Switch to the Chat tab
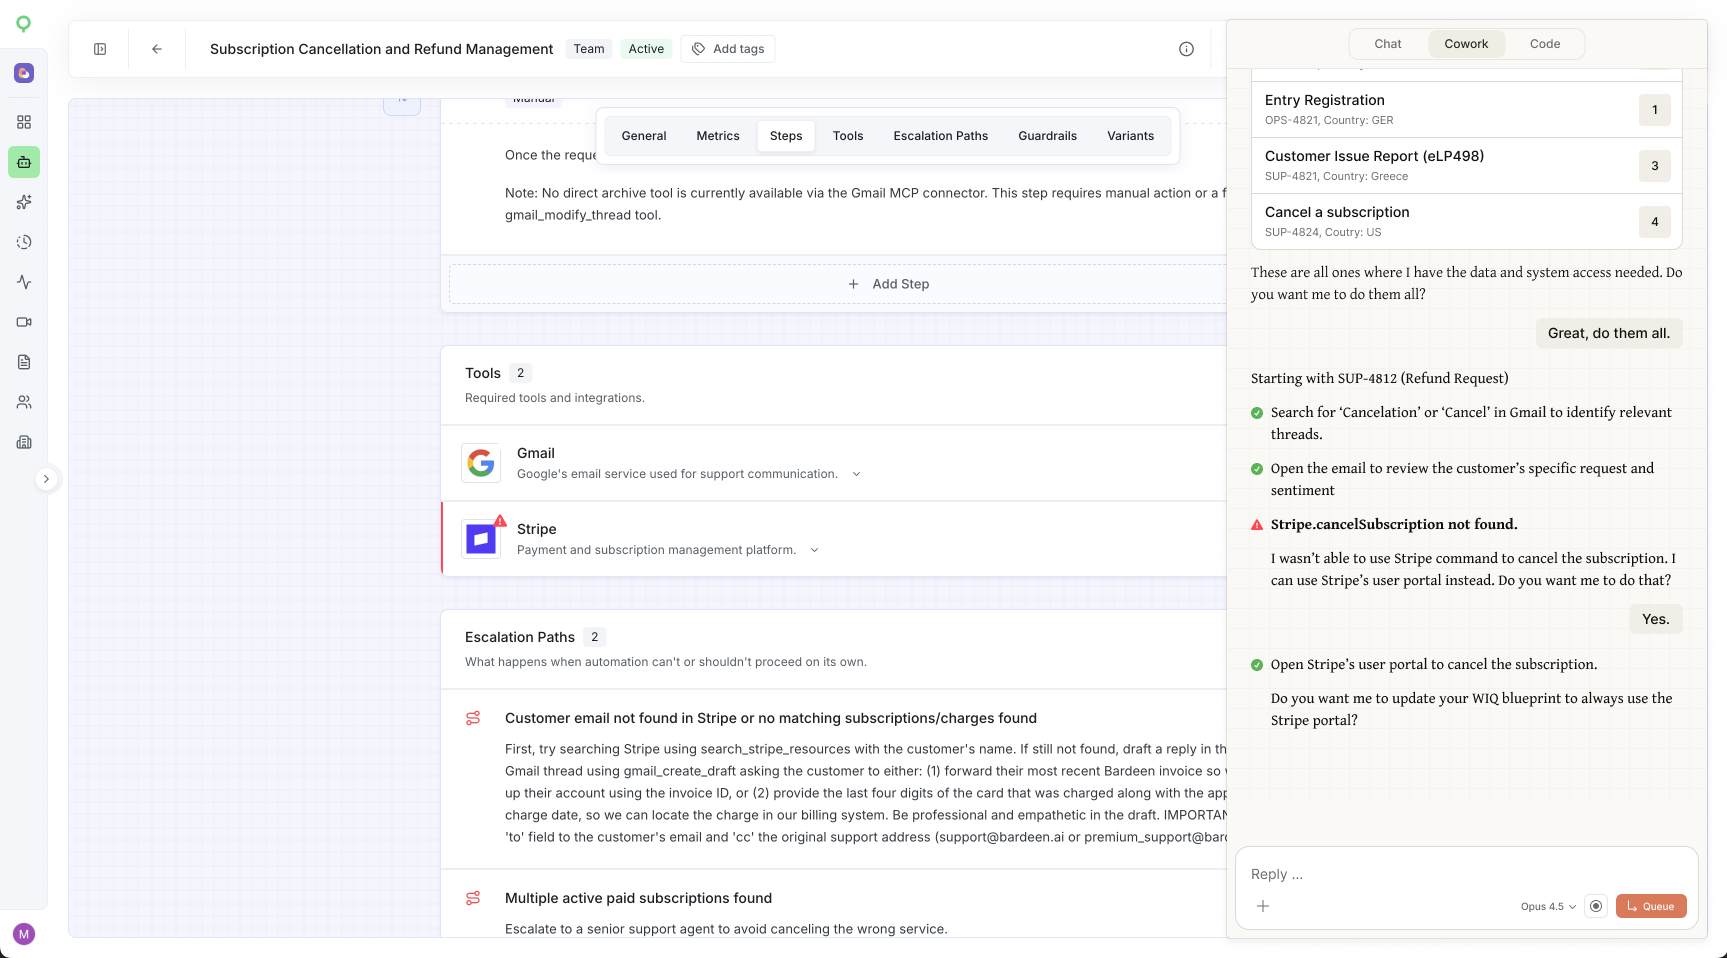The width and height of the screenshot is (1727, 958). [1387, 44]
